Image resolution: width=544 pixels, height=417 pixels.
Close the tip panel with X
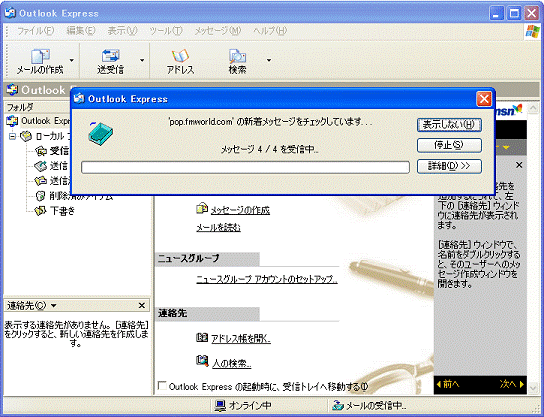(x=519, y=165)
